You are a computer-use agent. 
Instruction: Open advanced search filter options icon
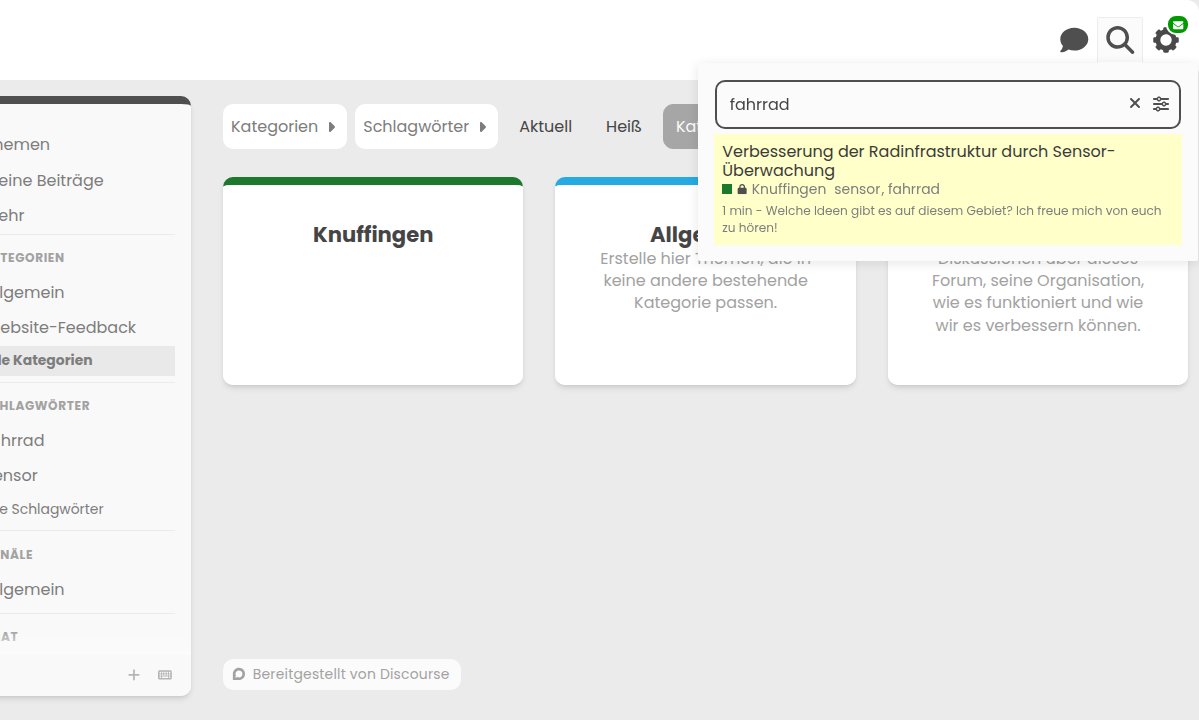1160,104
